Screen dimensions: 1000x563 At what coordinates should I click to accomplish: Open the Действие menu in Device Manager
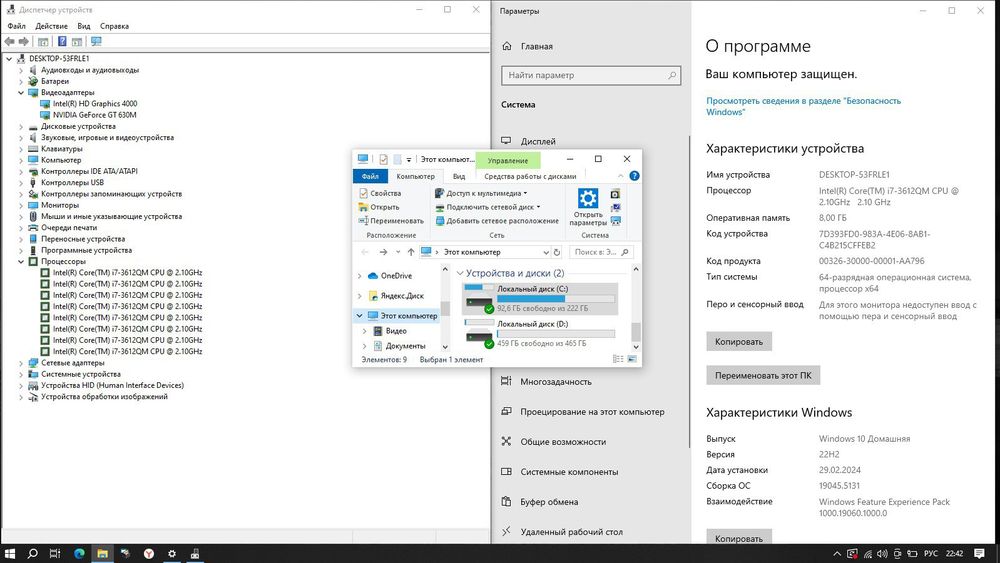51,26
